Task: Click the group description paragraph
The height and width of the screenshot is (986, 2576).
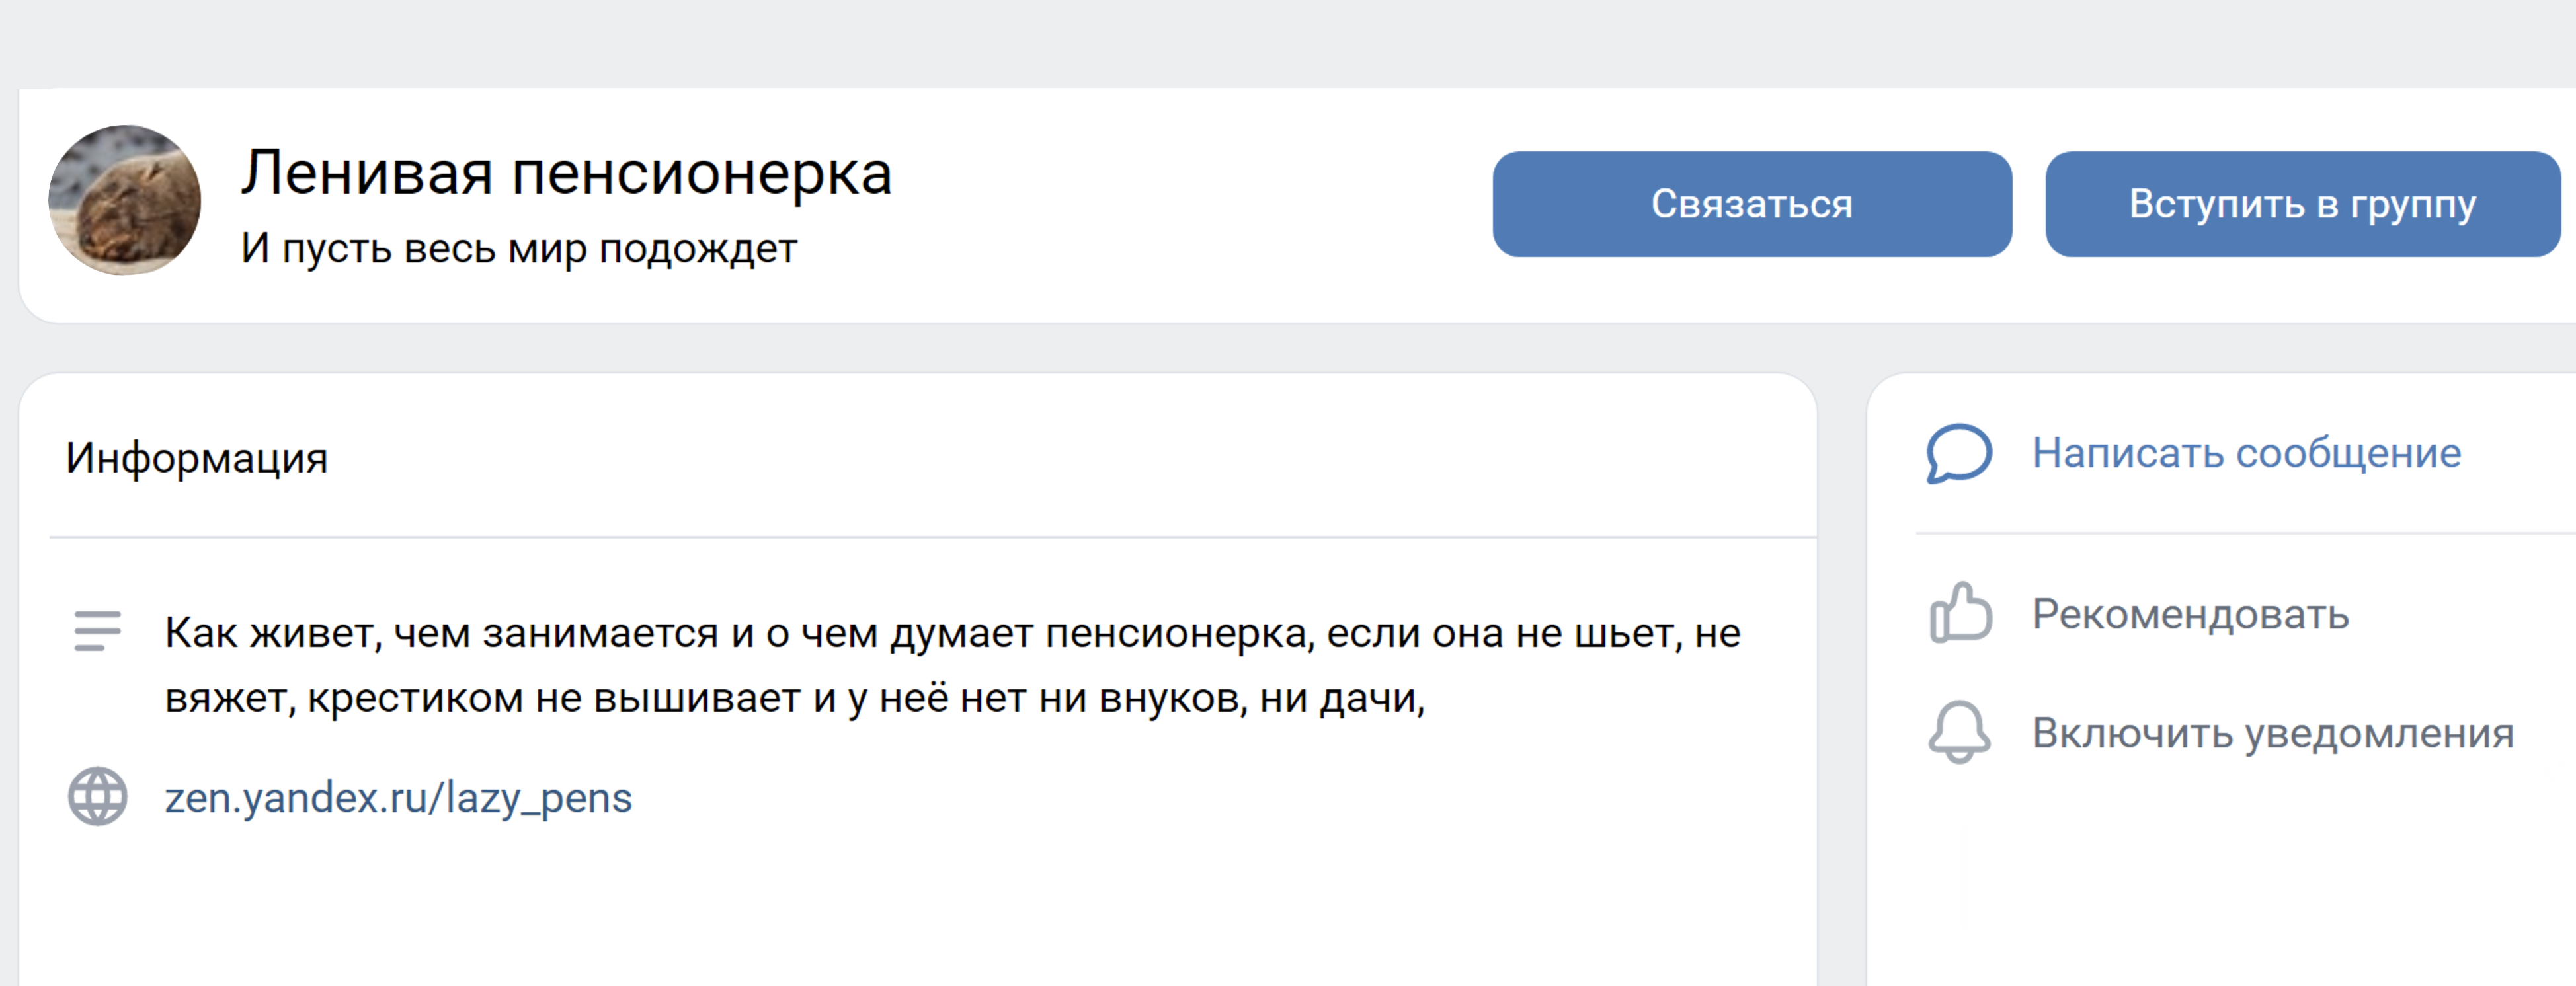Action: pos(952,665)
